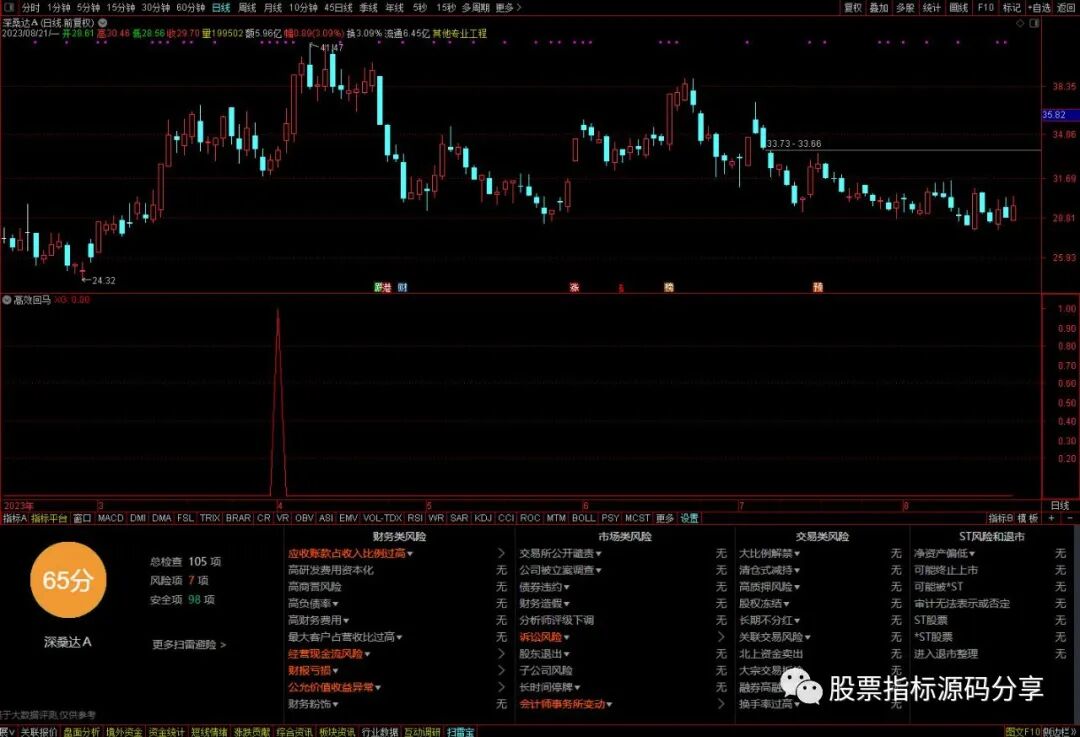The width and height of the screenshot is (1080, 737).
Task: Click the 涨 event marker under the chart
Action: 574,287
